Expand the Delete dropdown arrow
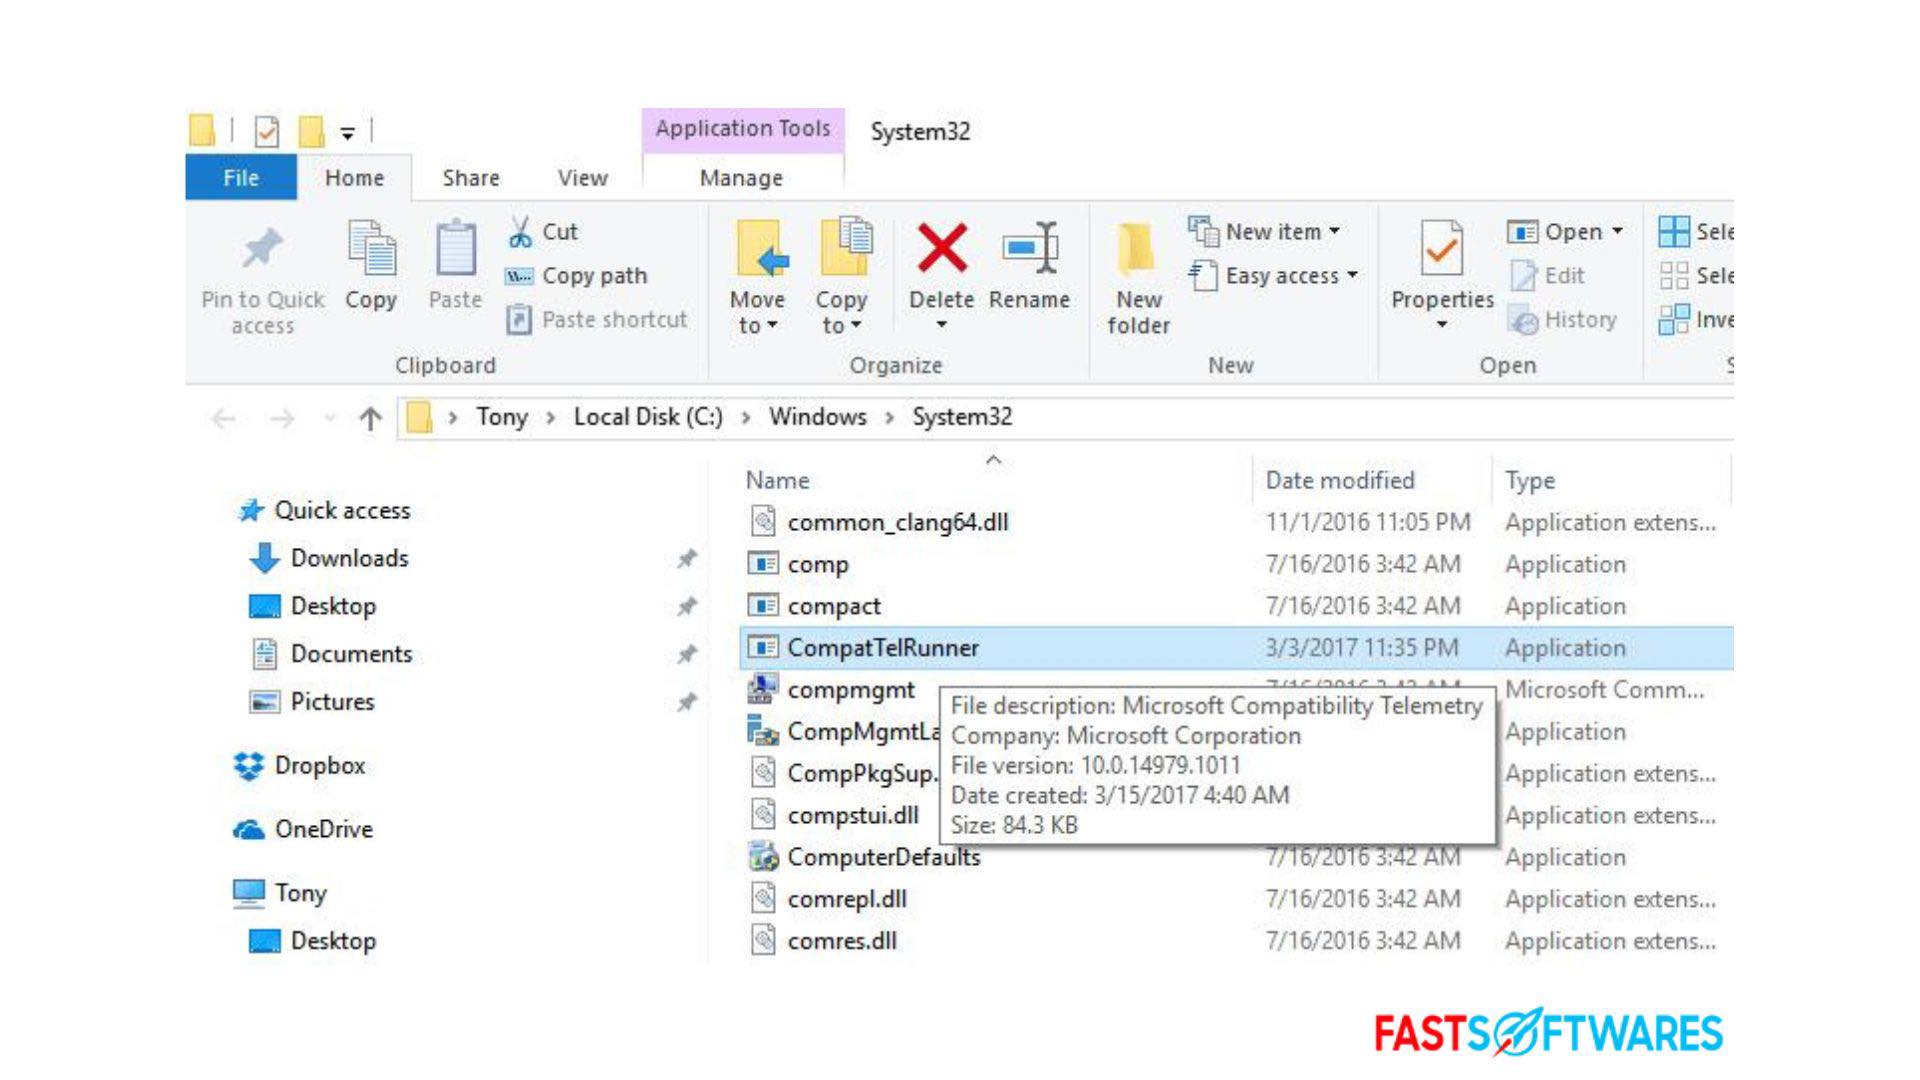The height and width of the screenshot is (1080, 1920). [x=941, y=325]
